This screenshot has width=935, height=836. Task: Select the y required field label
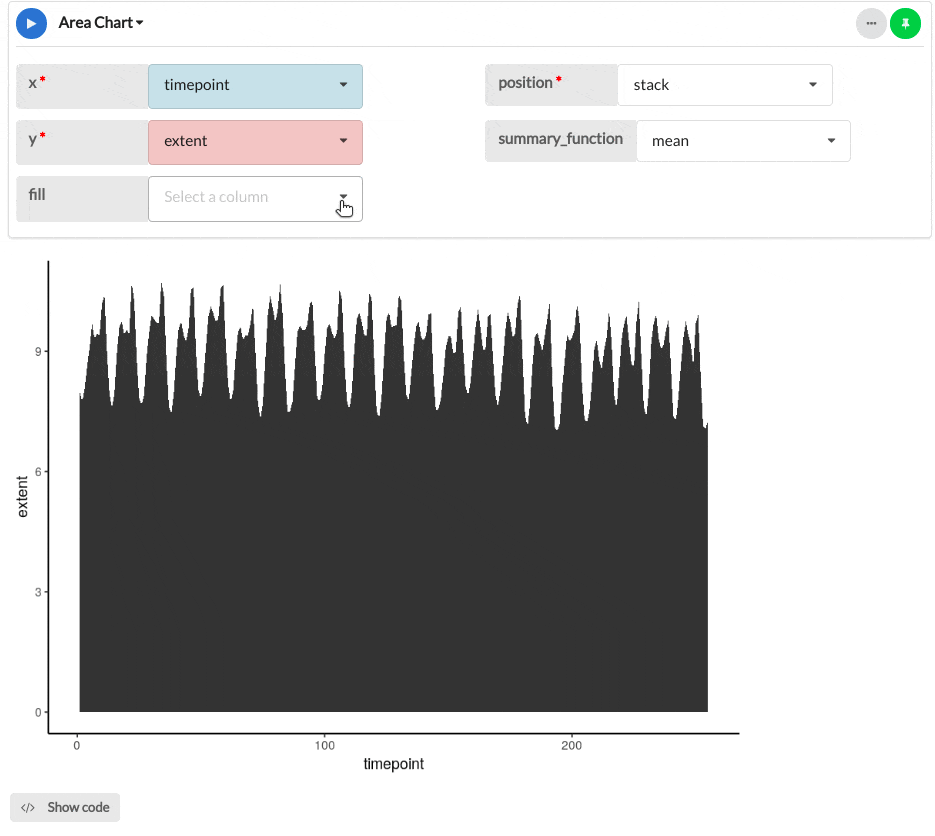pos(33,140)
